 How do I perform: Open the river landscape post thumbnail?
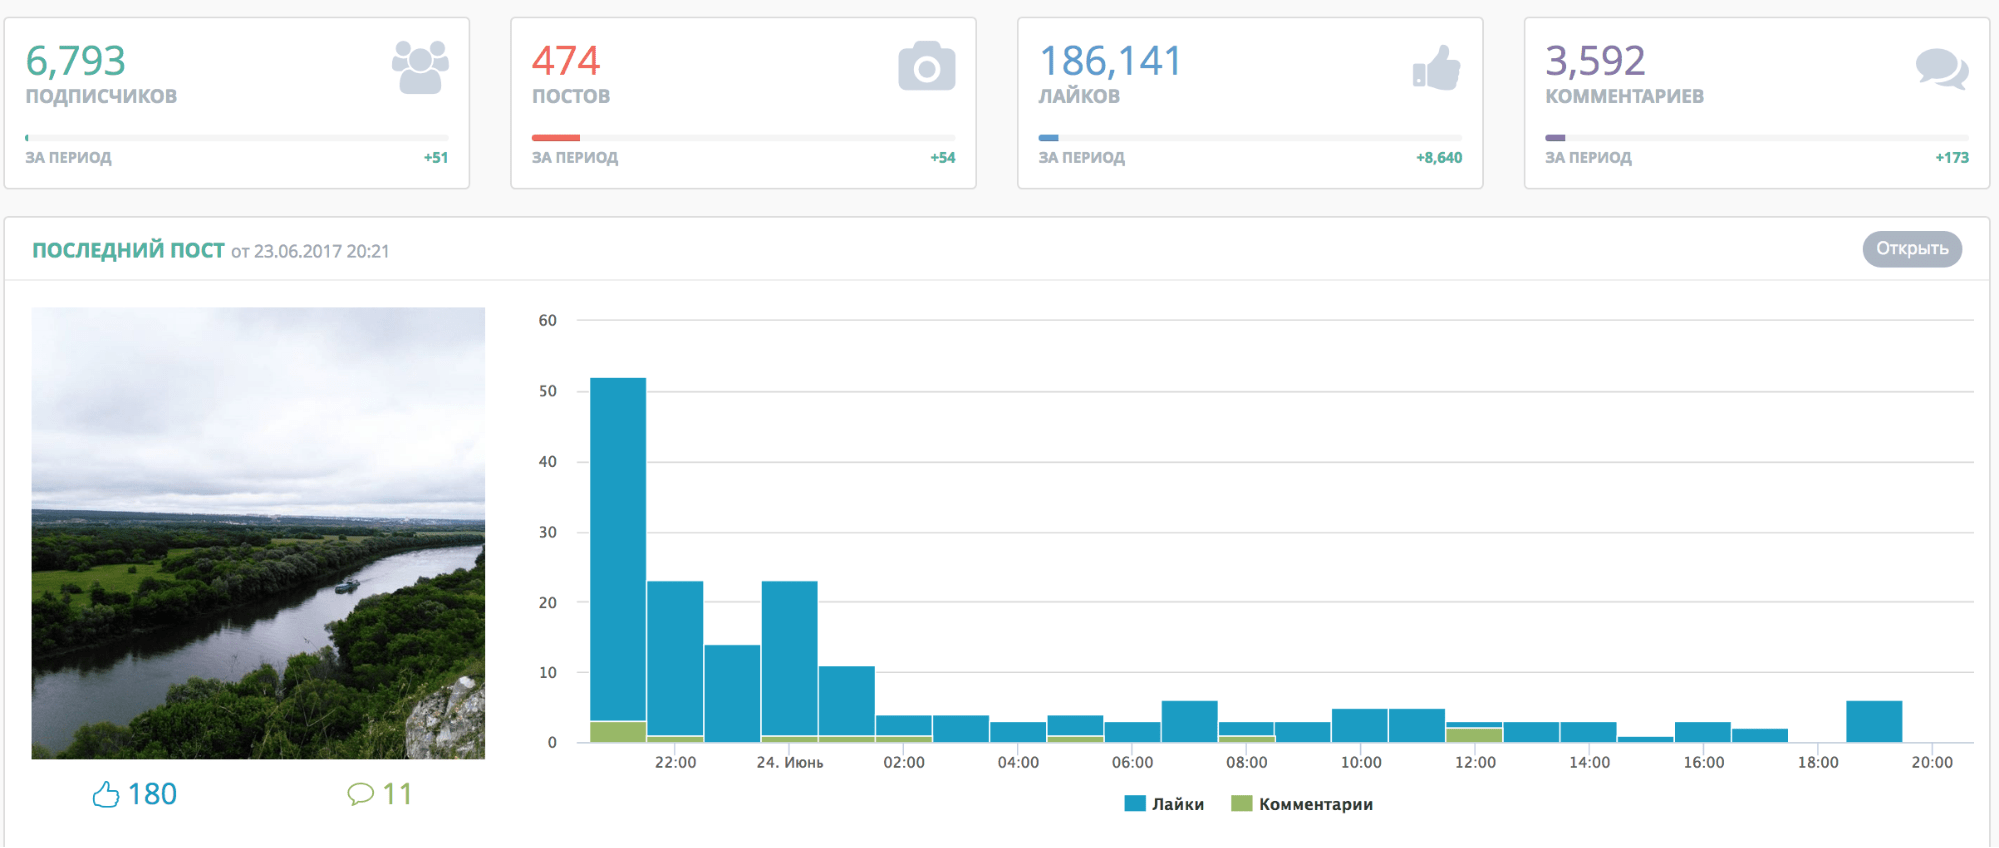tap(258, 533)
